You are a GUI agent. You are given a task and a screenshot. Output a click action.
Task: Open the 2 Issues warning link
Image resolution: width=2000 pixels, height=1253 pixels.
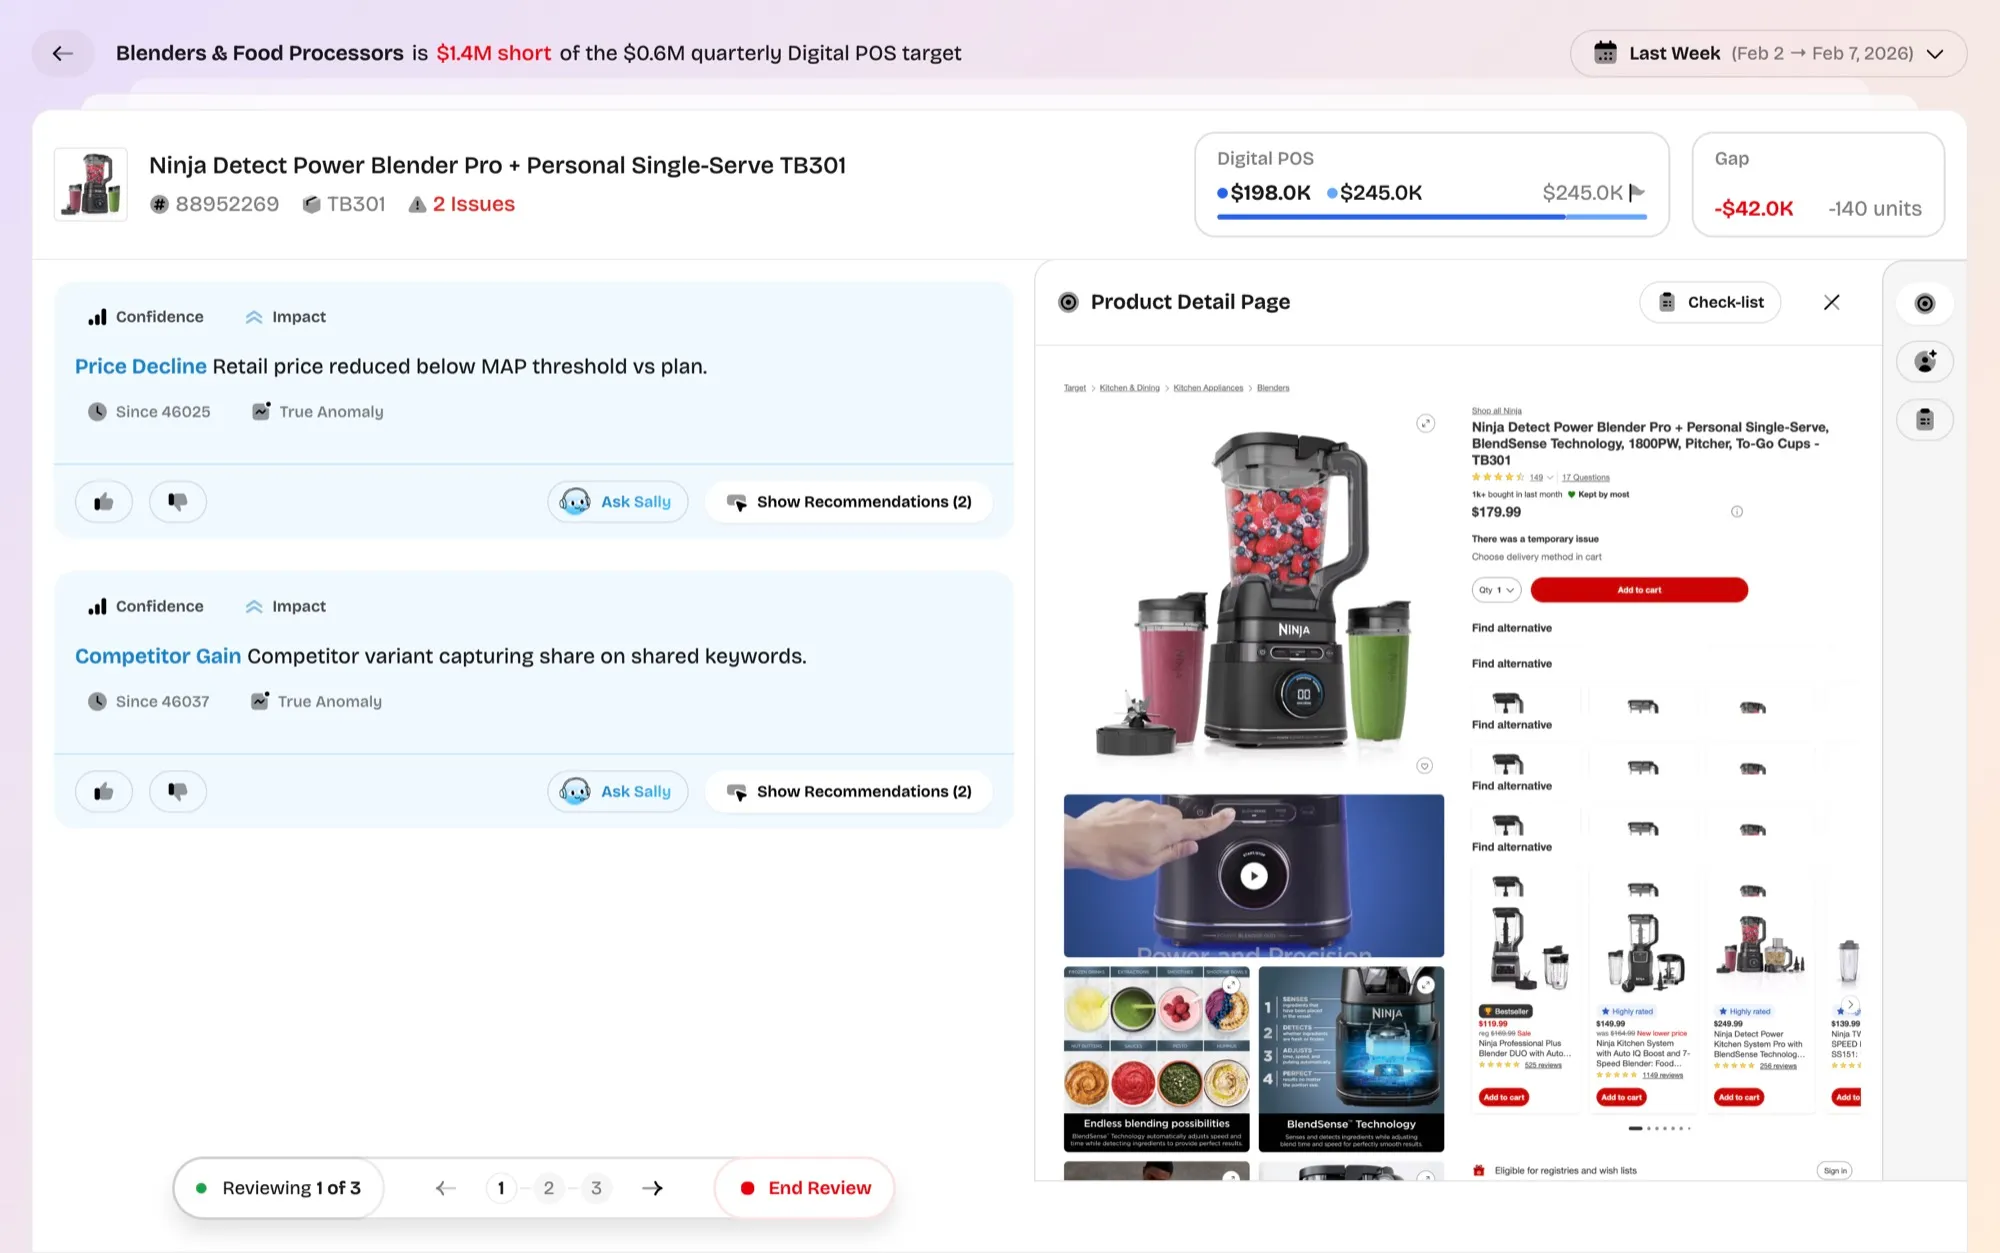tap(462, 204)
